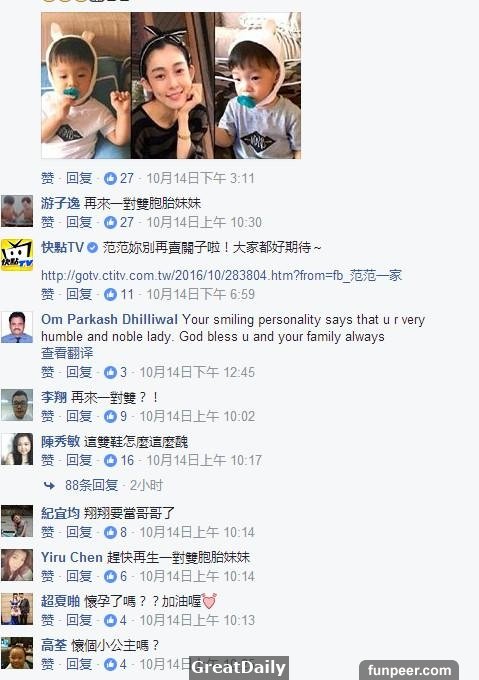Click the reply arrow icon beside 88条回复
Screen dimensions: 479x680
coord(49,485)
